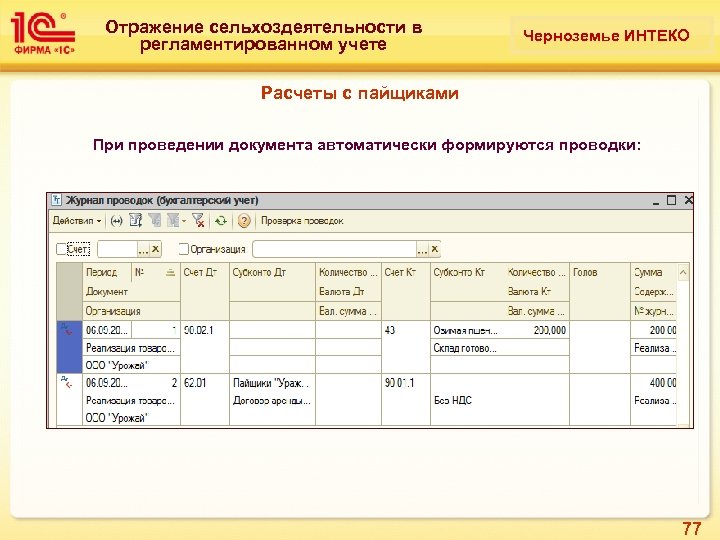The image size is (720, 540).
Task: Click the Период column header
Action: click(107, 272)
